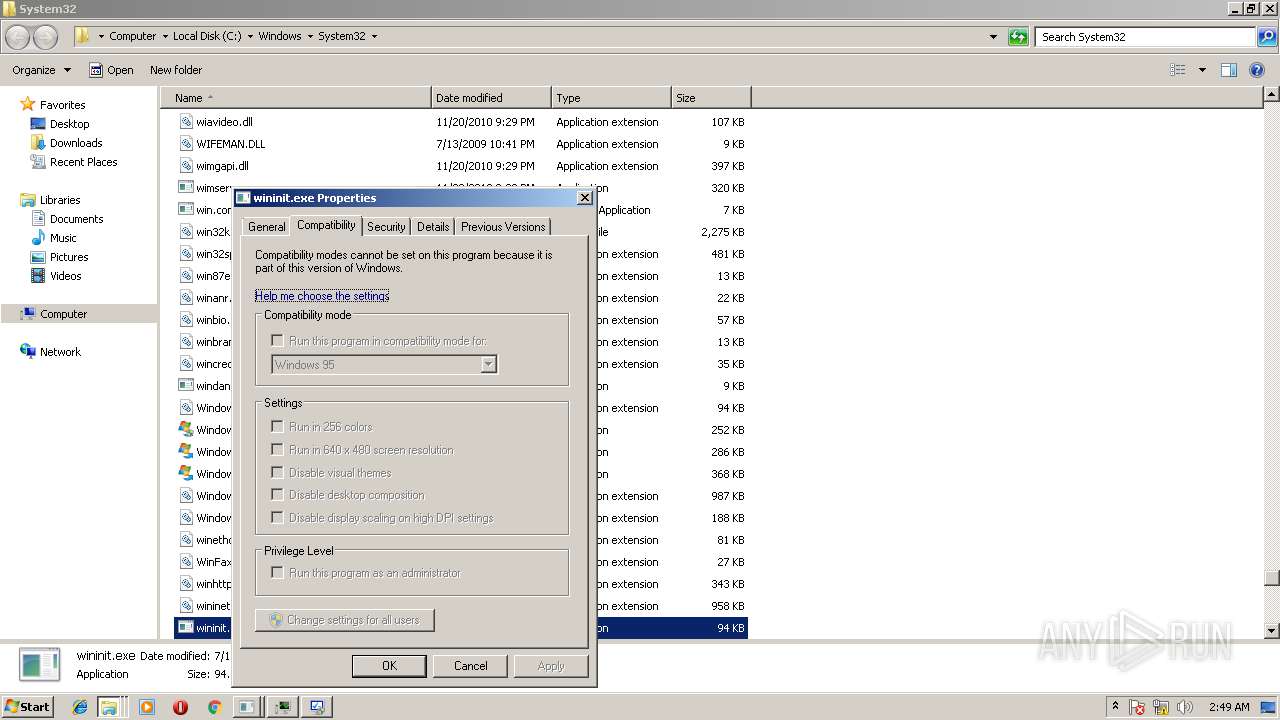Screen dimensions: 1280x720
Task: Click Cancel in wininit.exe Properties
Action: [470, 666]
